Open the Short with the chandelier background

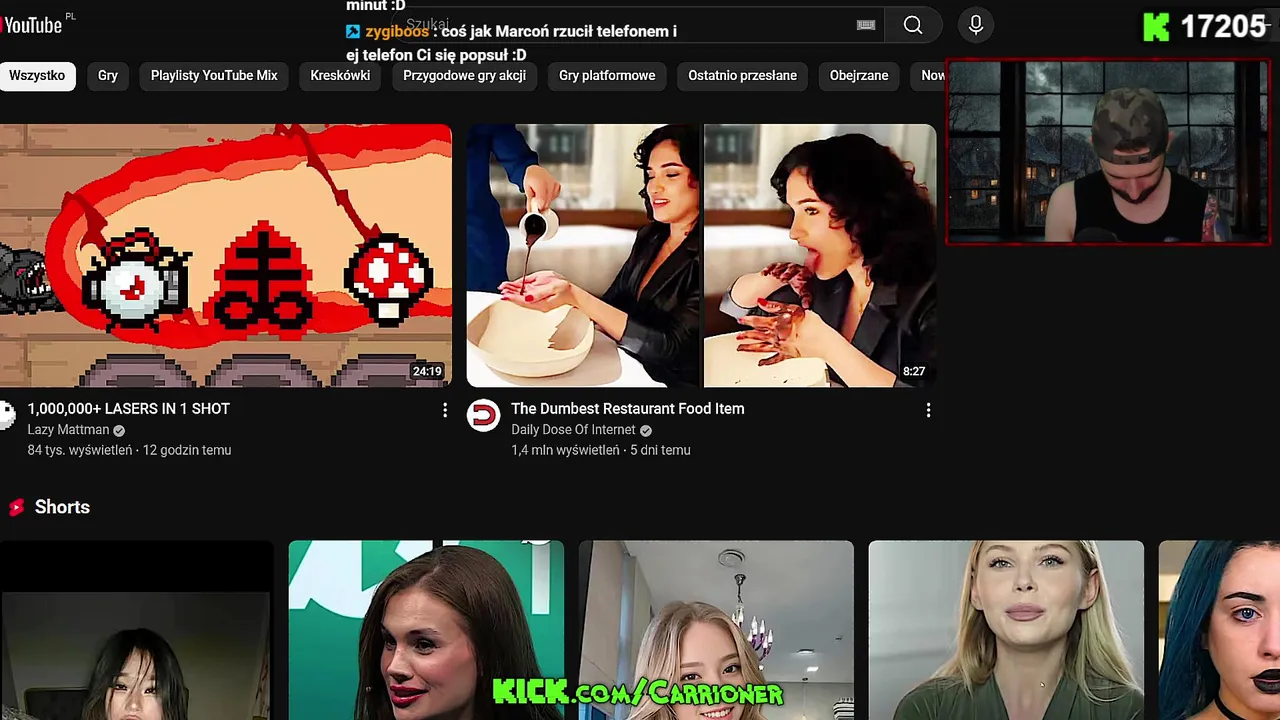pyautogui.click(x=716, y=630)
